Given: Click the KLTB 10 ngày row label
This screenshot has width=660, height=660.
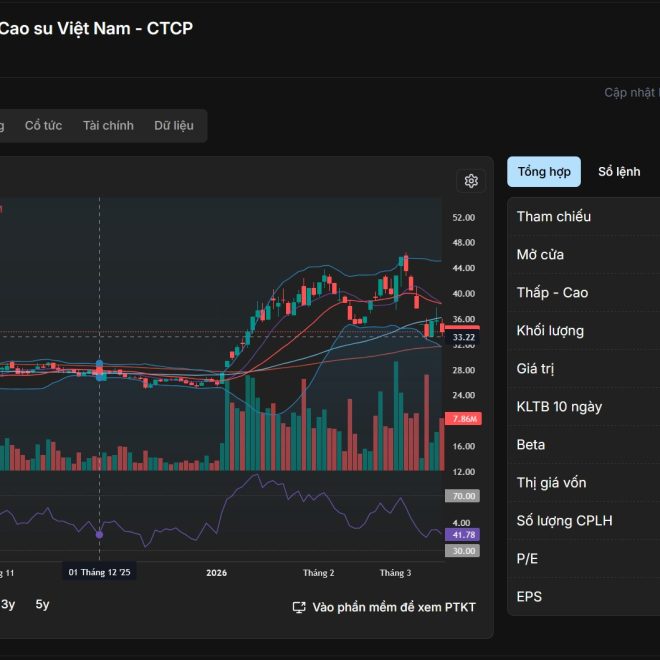Looking at the screenshot, I should (559, 407).
